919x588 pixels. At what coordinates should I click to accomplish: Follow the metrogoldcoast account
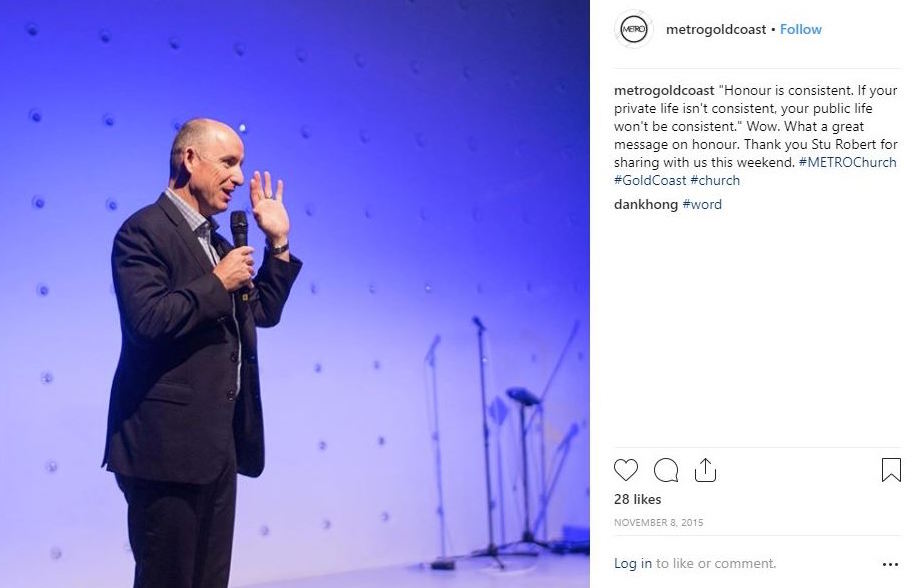pyautogui.click(x=801, y=29)
